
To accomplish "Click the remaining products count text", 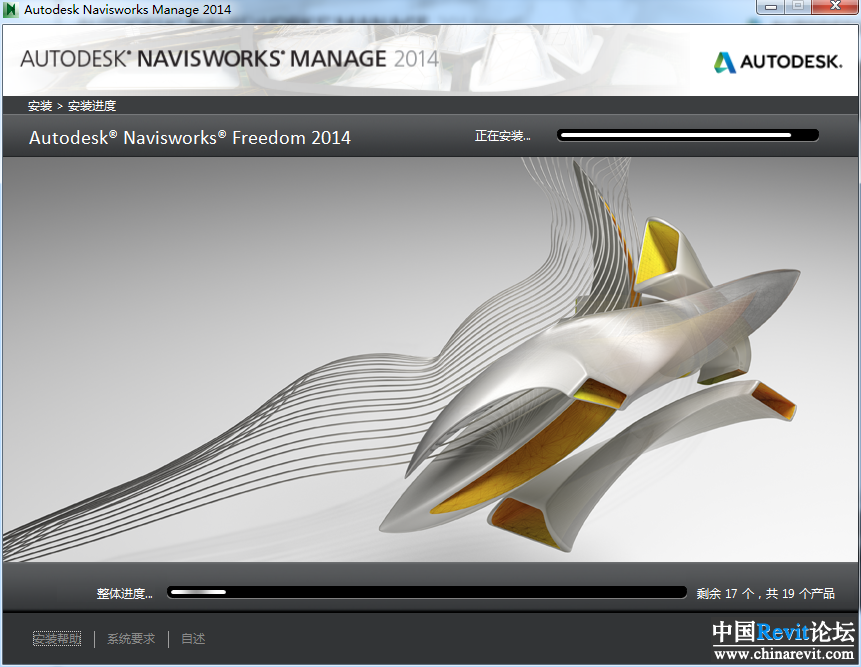I will 765,594.
